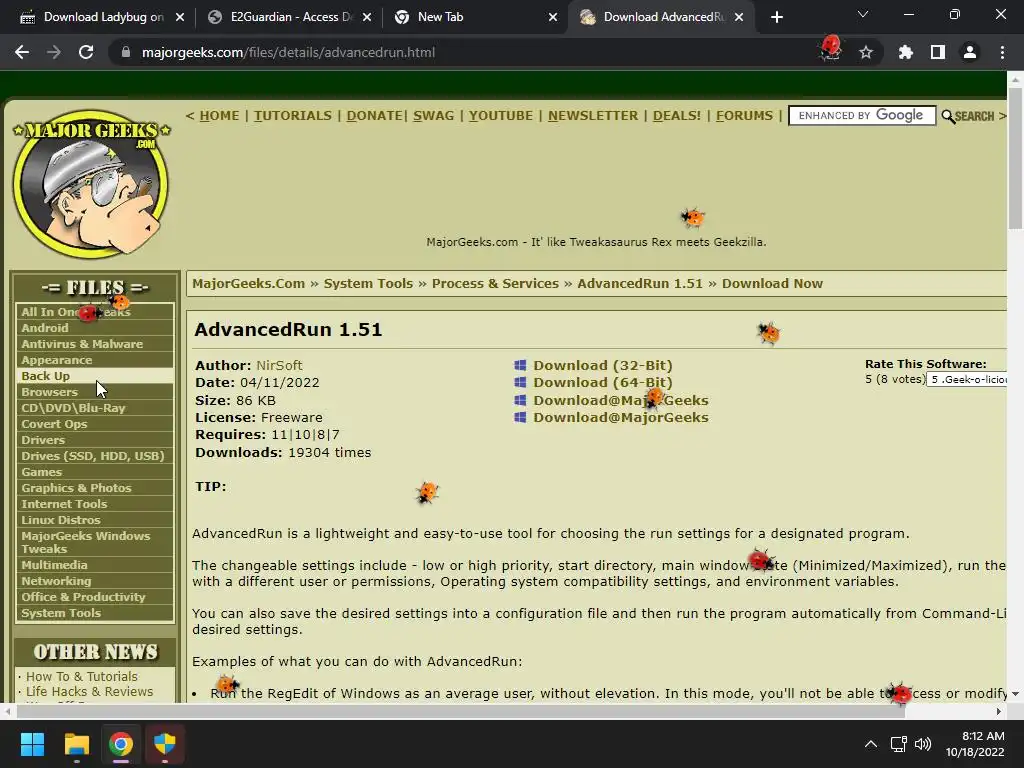Open the How To & Tutorials news link
The height and width of the screenshot is (768, 1024).
click(82, 677)
